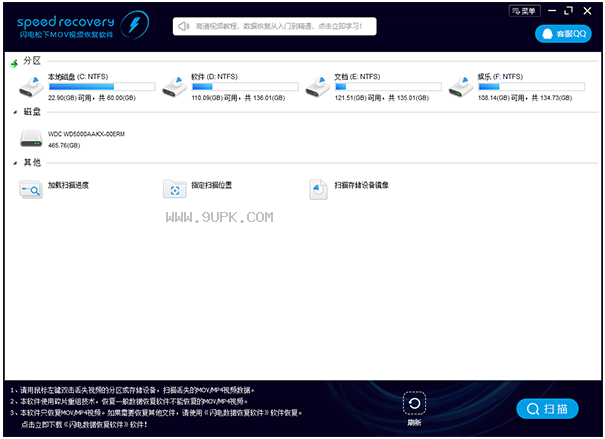Screen dimensions: 605x439
Task: Contact support via 客服QQ button
Action: 563,34
